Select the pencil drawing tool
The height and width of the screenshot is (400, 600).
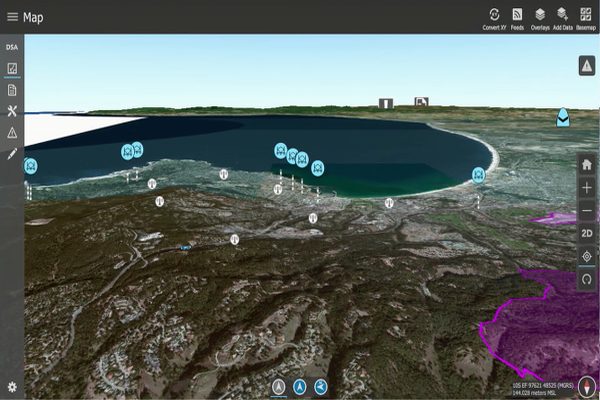(x=12, y=154)
